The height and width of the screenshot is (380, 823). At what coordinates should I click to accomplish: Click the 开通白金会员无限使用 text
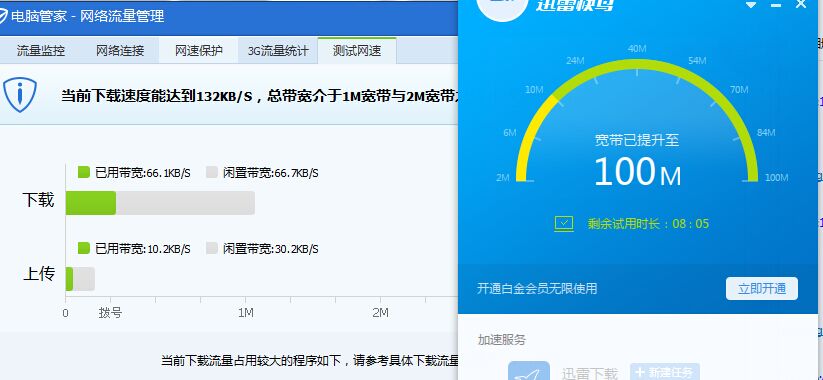(x=537, y=288)
